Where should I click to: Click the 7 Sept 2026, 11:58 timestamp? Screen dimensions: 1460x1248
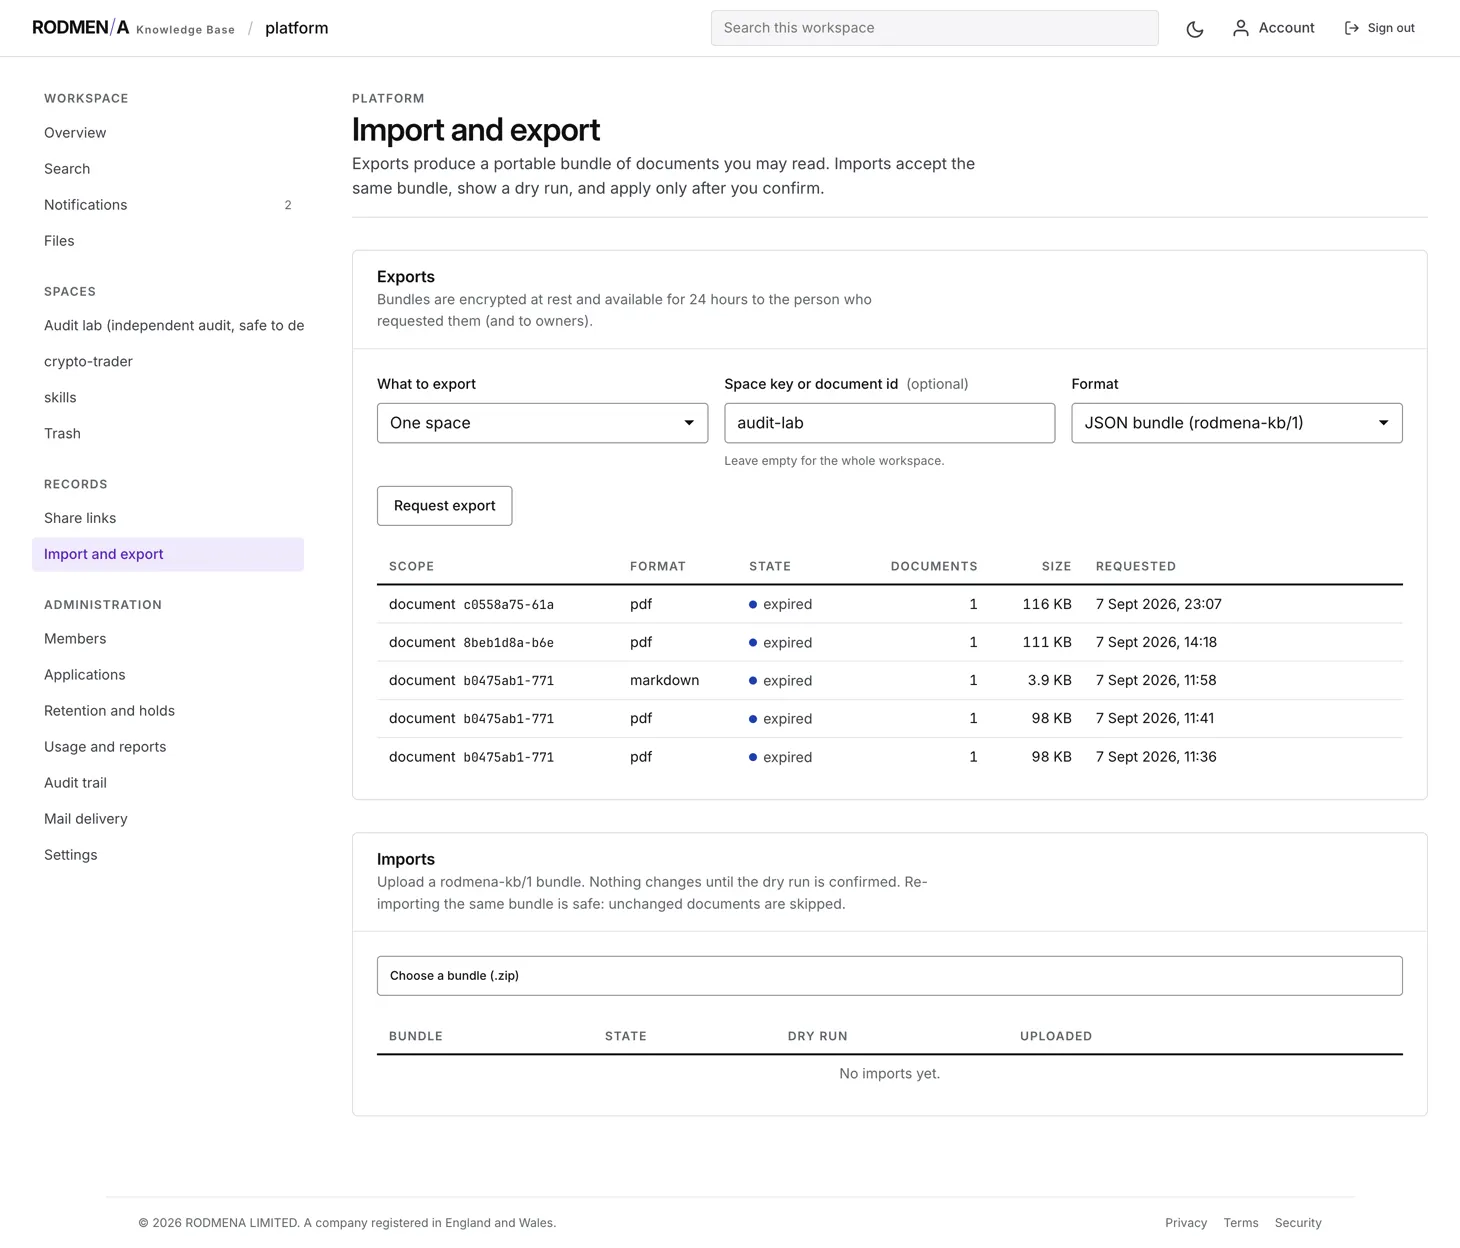[1156, 680]
